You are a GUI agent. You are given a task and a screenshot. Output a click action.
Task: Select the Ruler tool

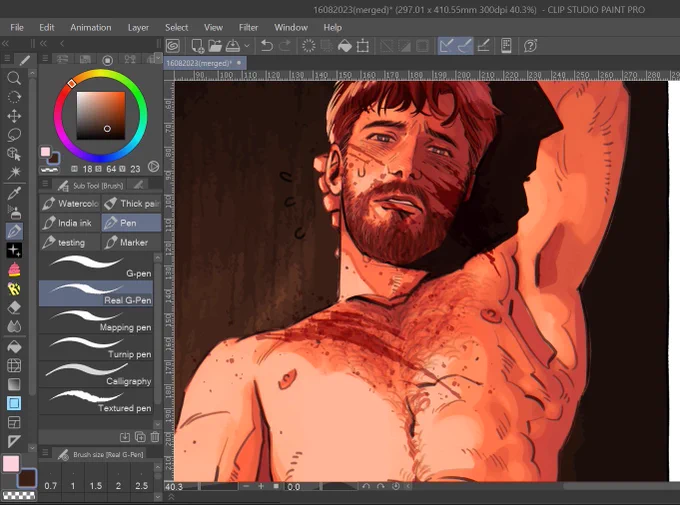(14, 441)
